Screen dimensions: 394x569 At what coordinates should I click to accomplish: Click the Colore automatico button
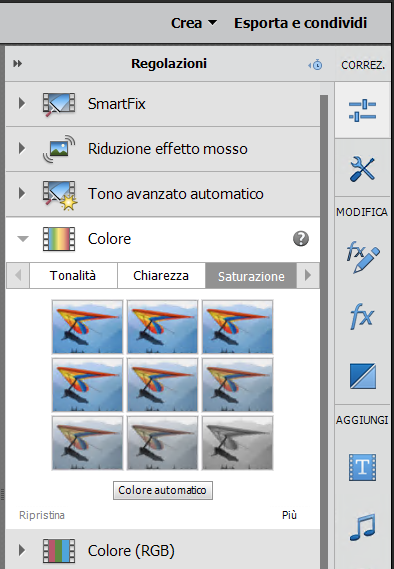click(163, 490)
